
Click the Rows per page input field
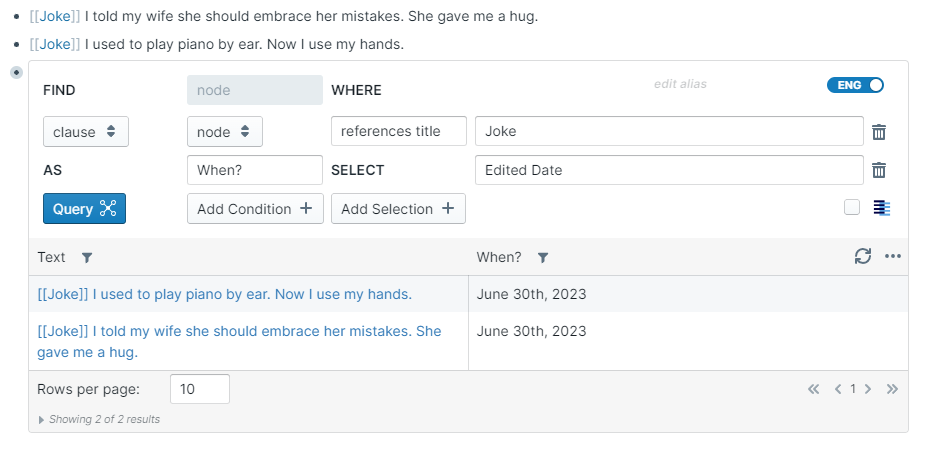[x=199, y=389]
